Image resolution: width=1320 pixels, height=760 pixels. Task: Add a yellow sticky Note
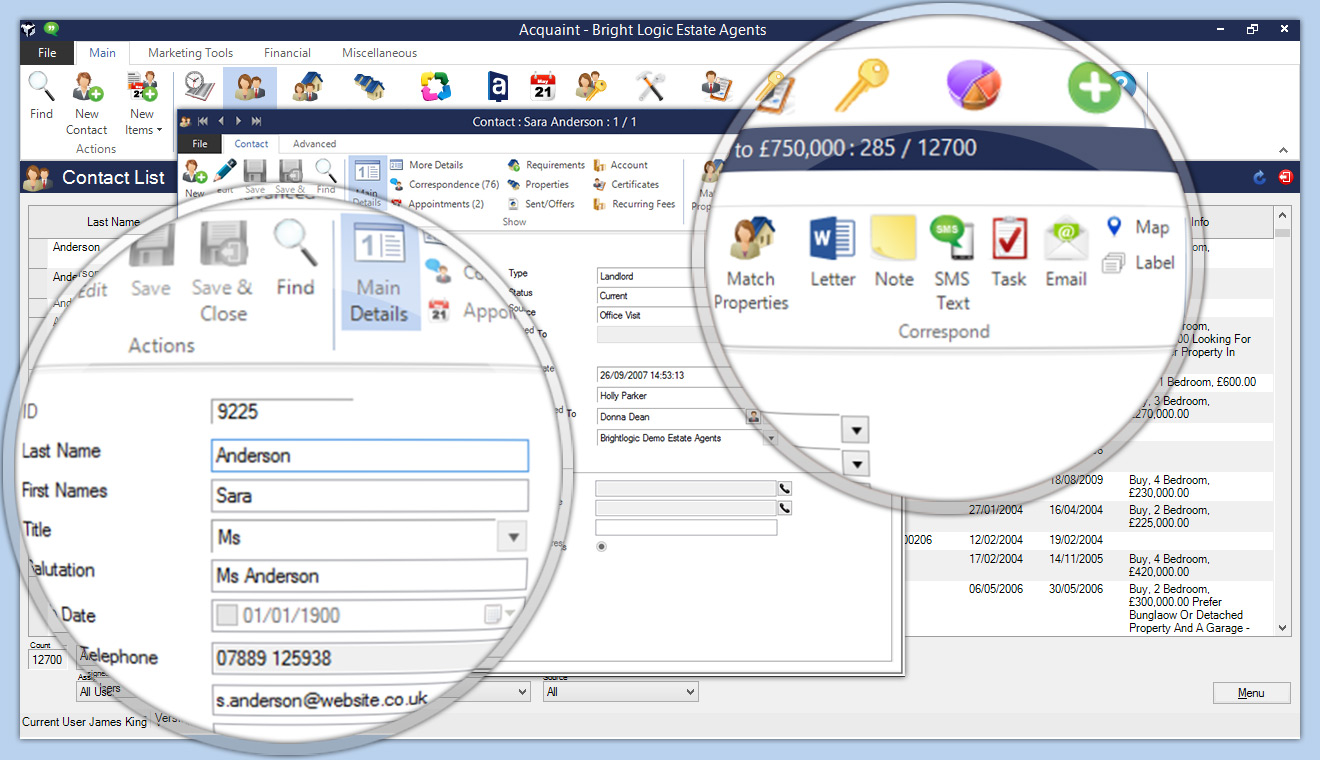pyautogui.click(x=894, y=253)
